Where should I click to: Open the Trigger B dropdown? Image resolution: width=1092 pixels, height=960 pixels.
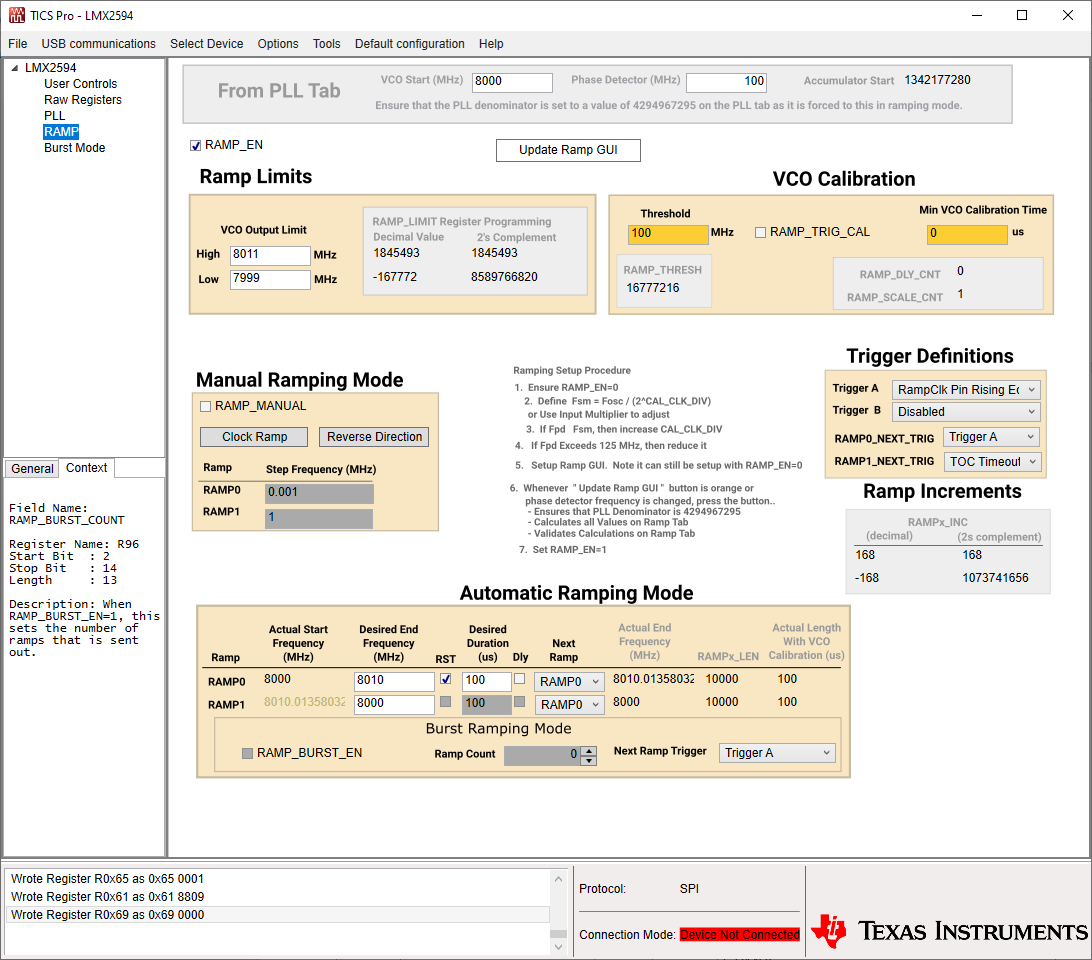(x=967, y=412)
